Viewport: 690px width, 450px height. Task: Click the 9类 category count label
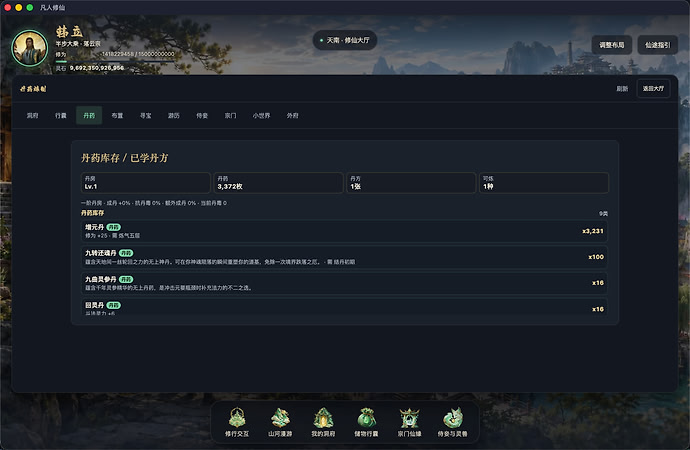(x=603, y=213)
